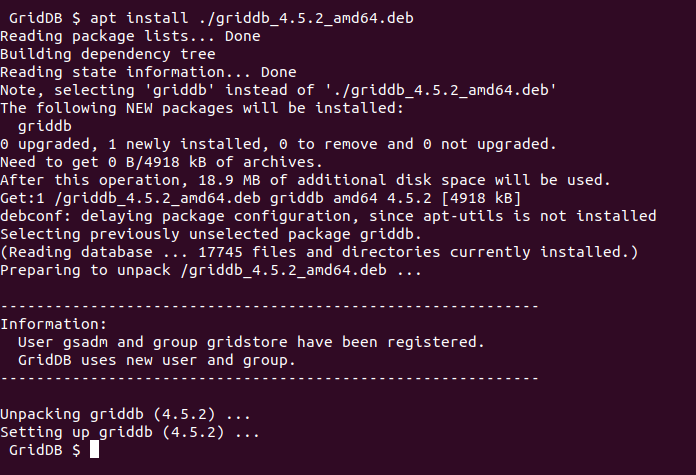This screenshot has width=696, height=475.
Task: Click the "Information:" heading text
Action: (53, 324)
